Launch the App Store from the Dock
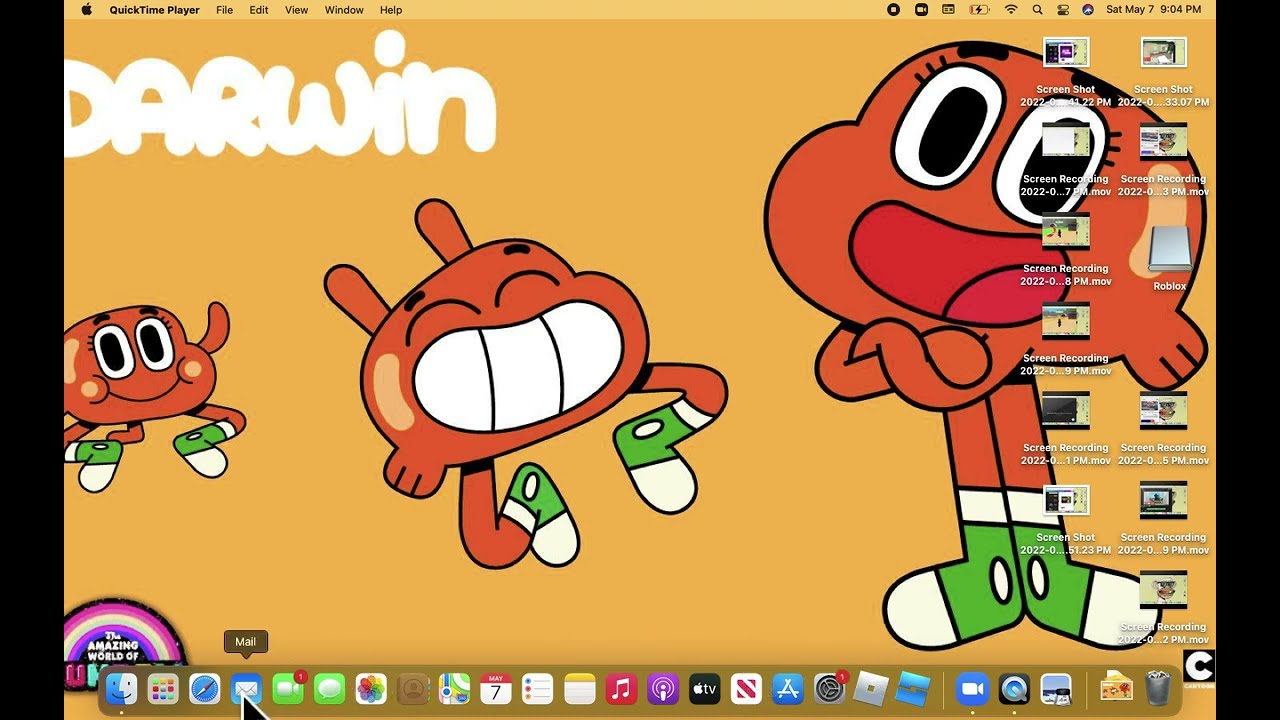Screen dimensions: 1280x720 788,688
